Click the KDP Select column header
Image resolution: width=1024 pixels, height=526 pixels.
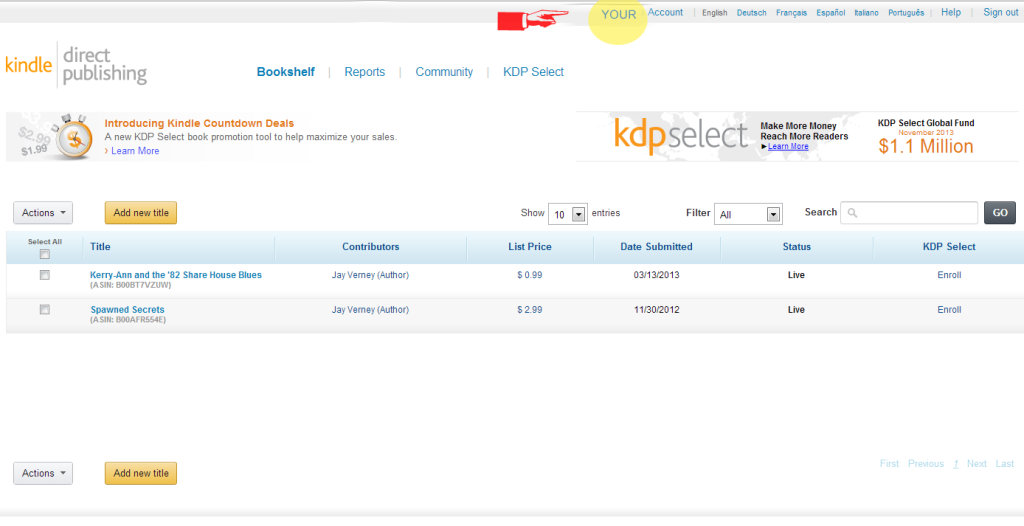(x=949, y=247)
